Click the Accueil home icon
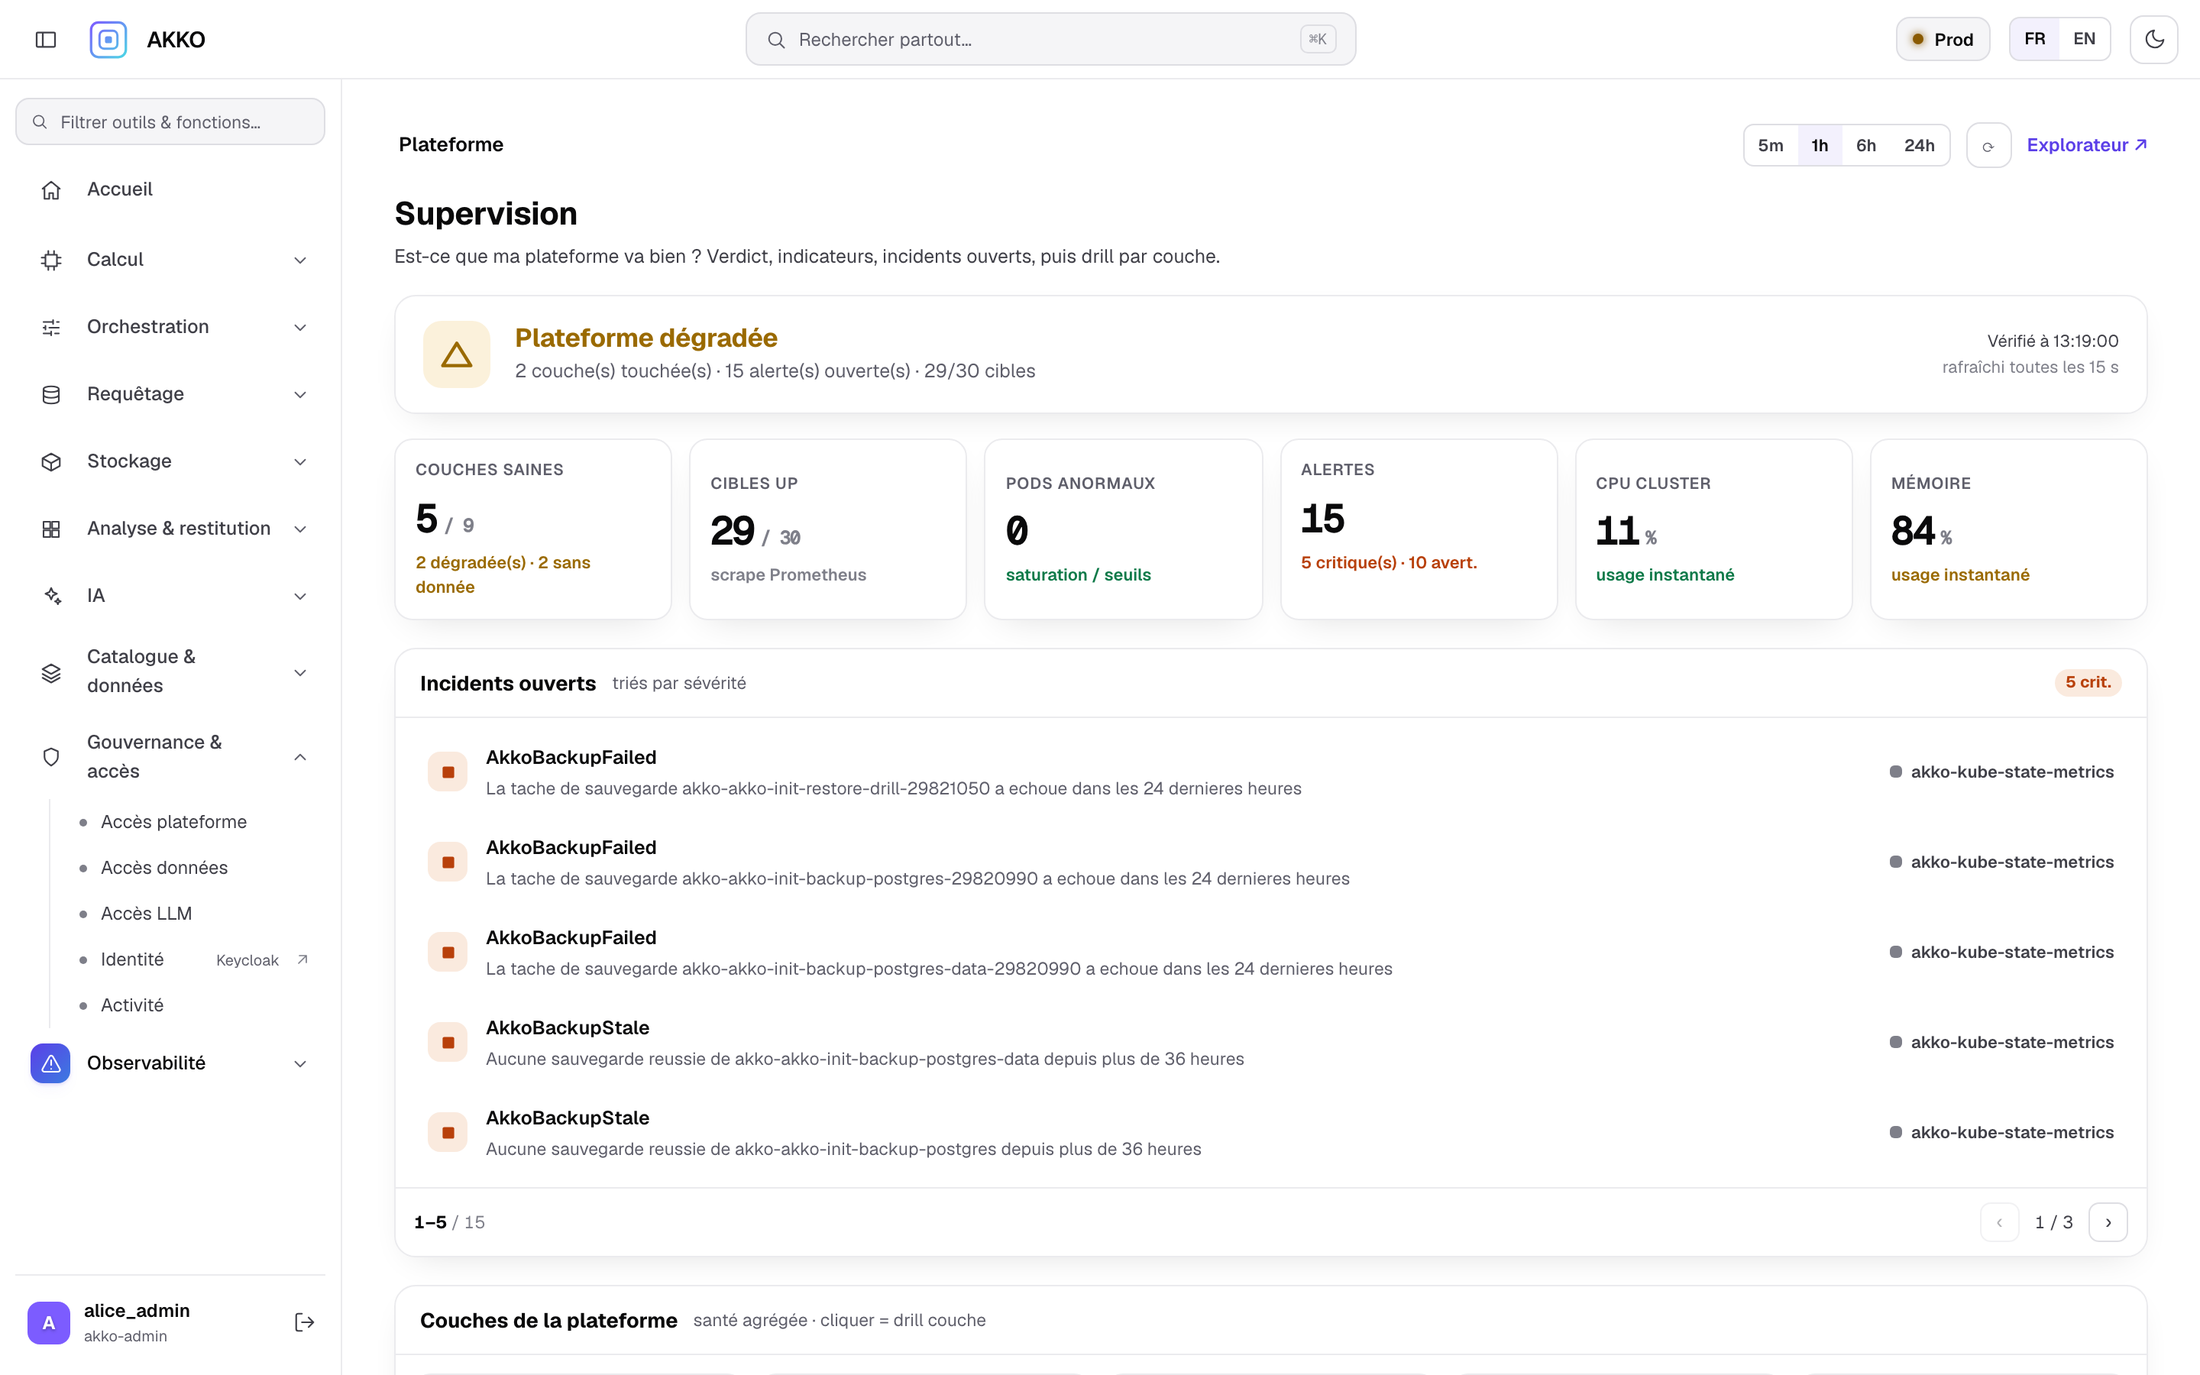 tap(51, 190)
